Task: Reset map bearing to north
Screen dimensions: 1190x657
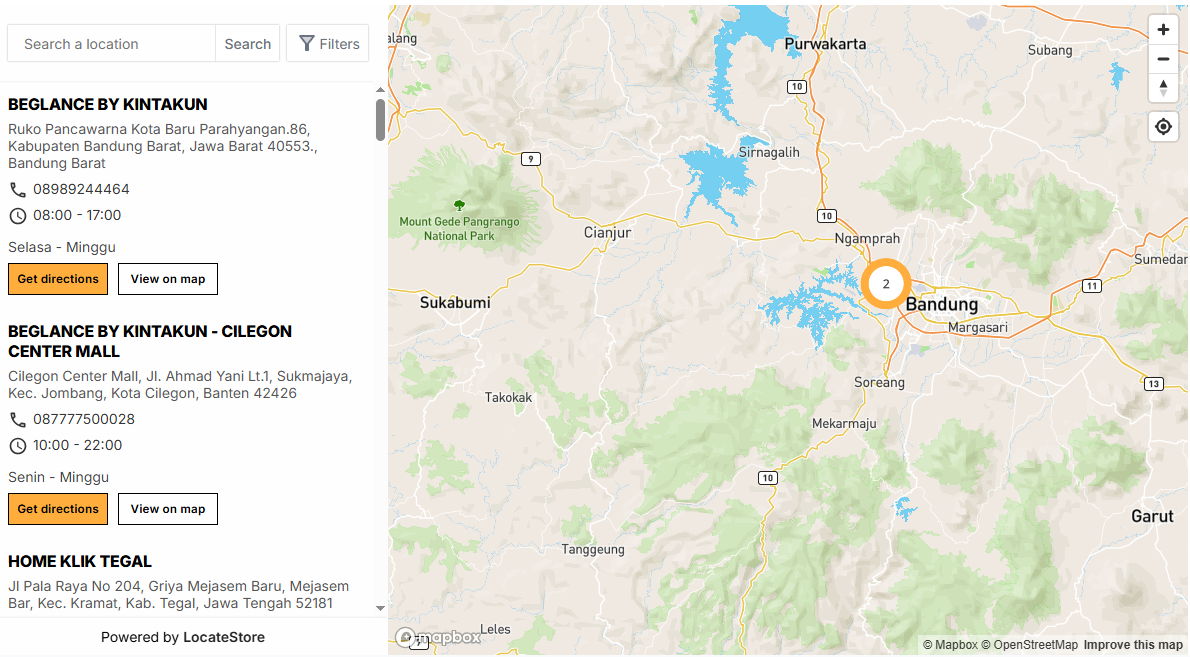Action: [1163, 88]
